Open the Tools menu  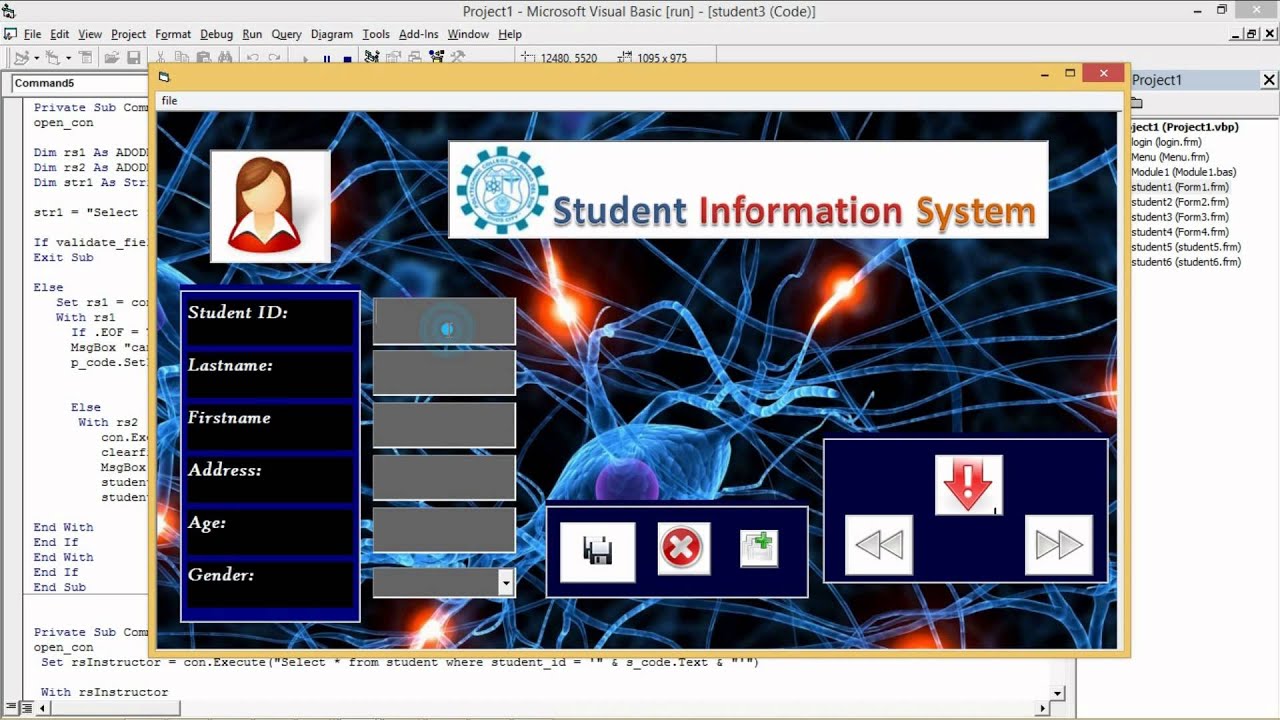tap(376, 34)
